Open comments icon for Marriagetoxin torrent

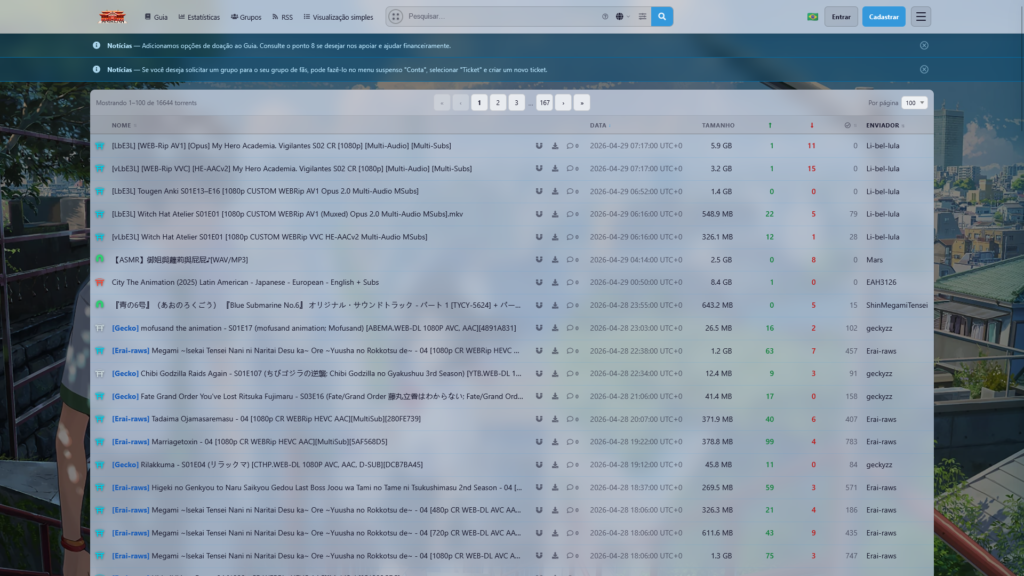[x=572, y=442]
